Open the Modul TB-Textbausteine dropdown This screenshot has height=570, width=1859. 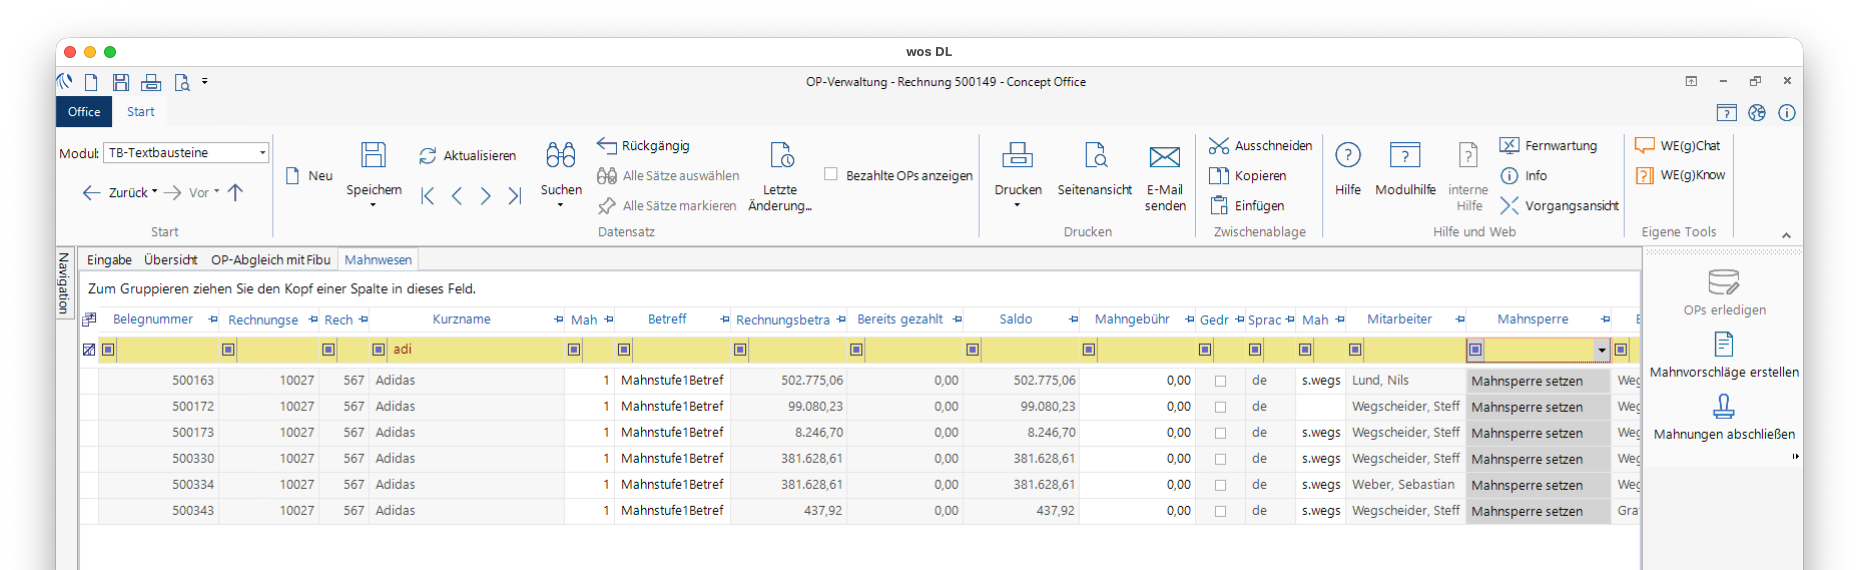coord(262,153)
